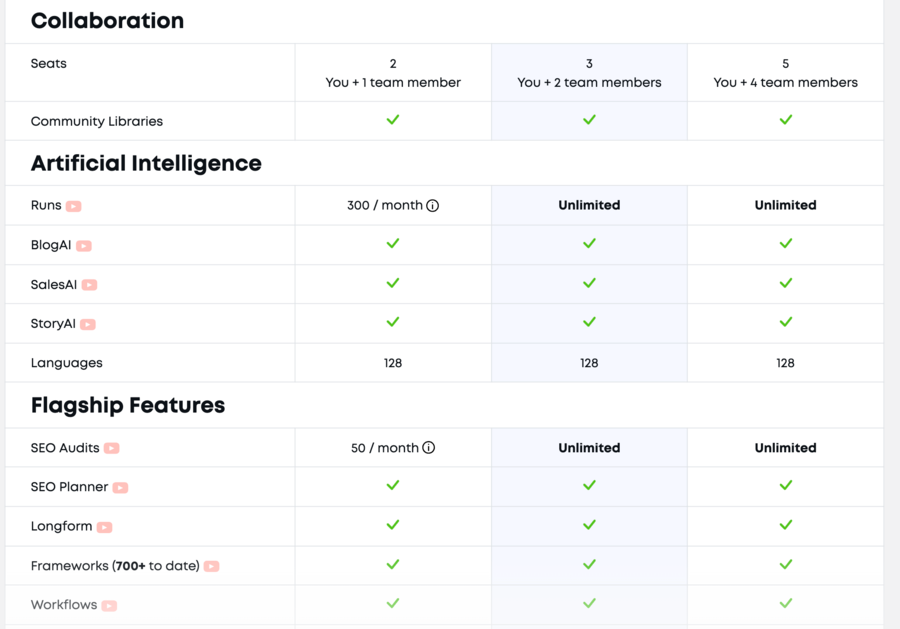Open the Frameworks tutorial video icon
Viewport: 900px width, 629px height.
[x=211, y=565]
